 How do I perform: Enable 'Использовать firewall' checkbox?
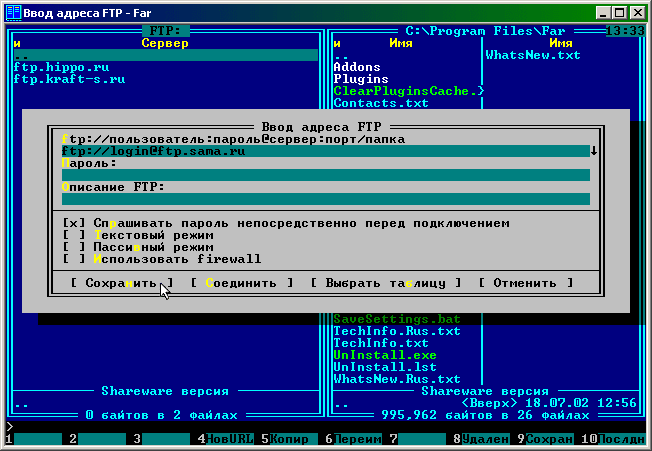(x=74, y=259)
